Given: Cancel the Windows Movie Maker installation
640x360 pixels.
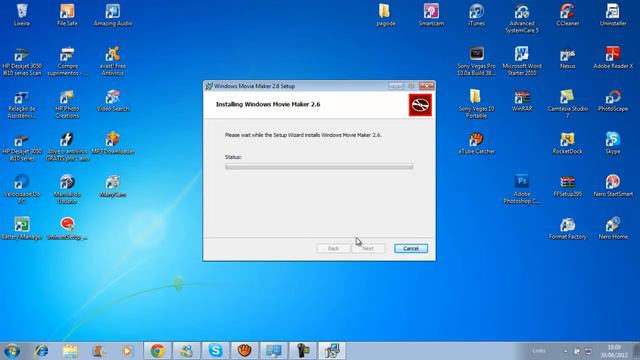Looking at the screenshot, I should coord(411,248).
